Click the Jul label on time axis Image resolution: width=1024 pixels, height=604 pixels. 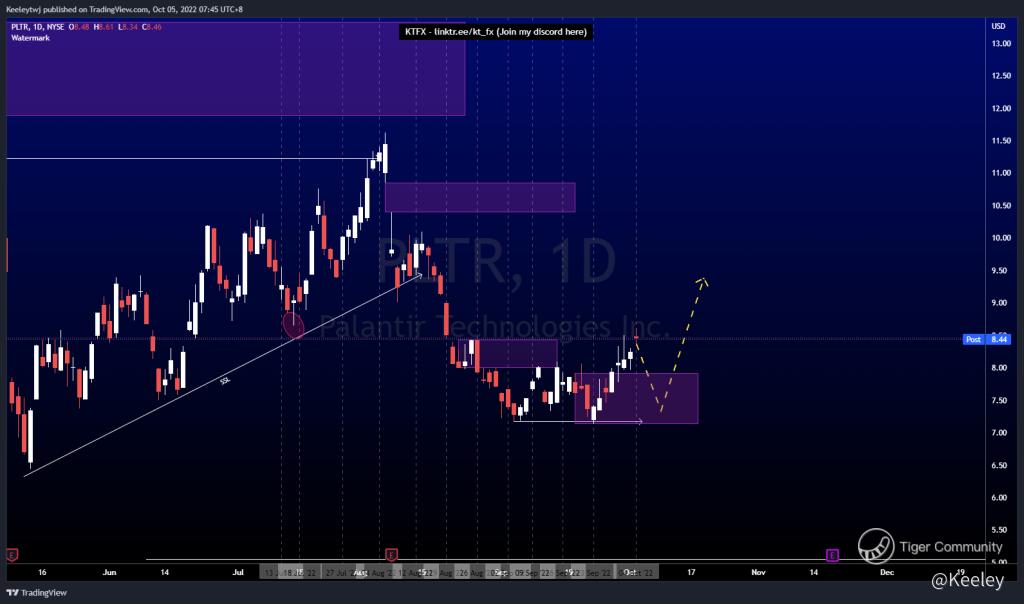tap(238, 573)
